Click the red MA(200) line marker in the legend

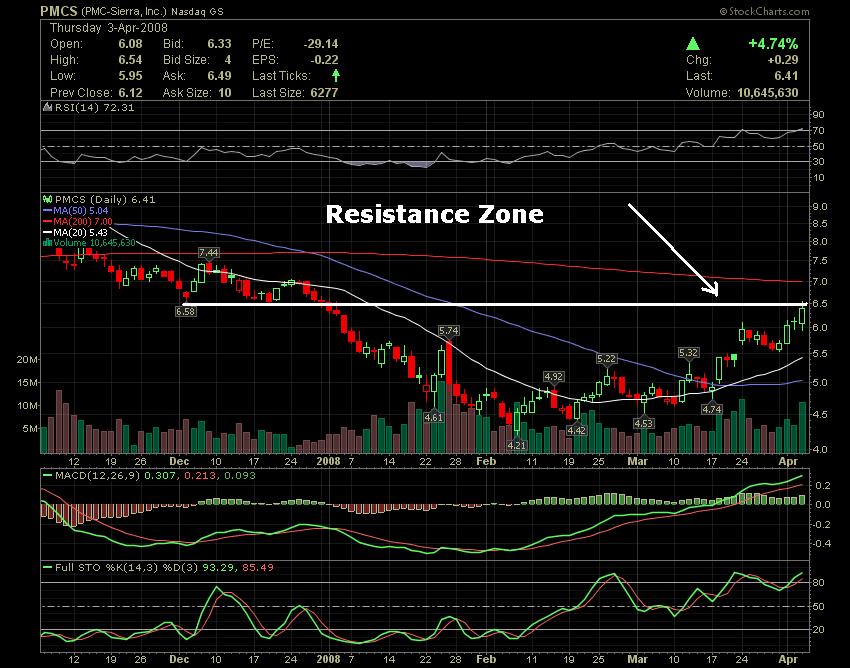pos(47,221)
